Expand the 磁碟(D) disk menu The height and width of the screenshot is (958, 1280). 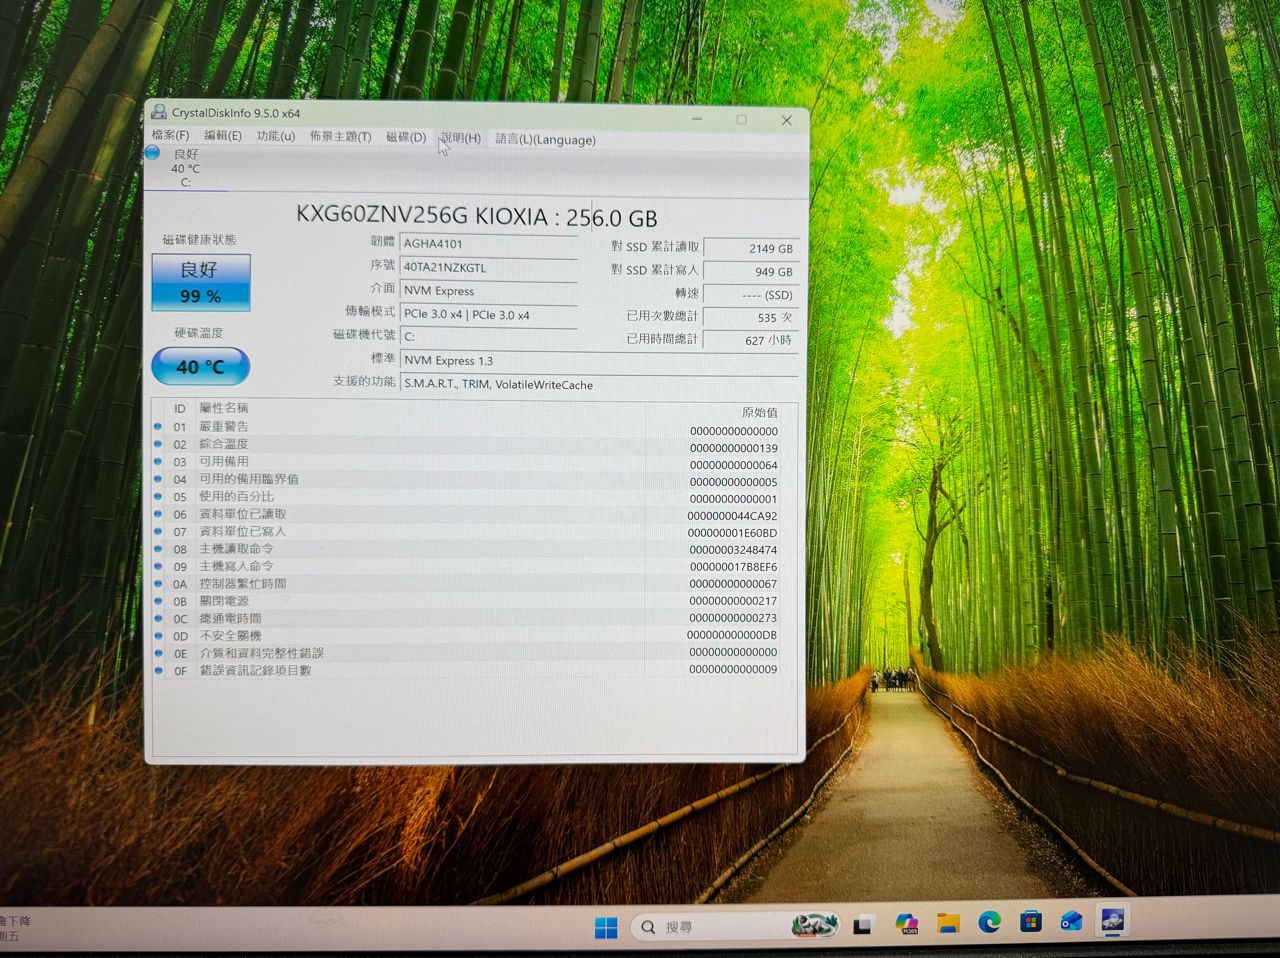pyautogui.click(x=405, y=137)
